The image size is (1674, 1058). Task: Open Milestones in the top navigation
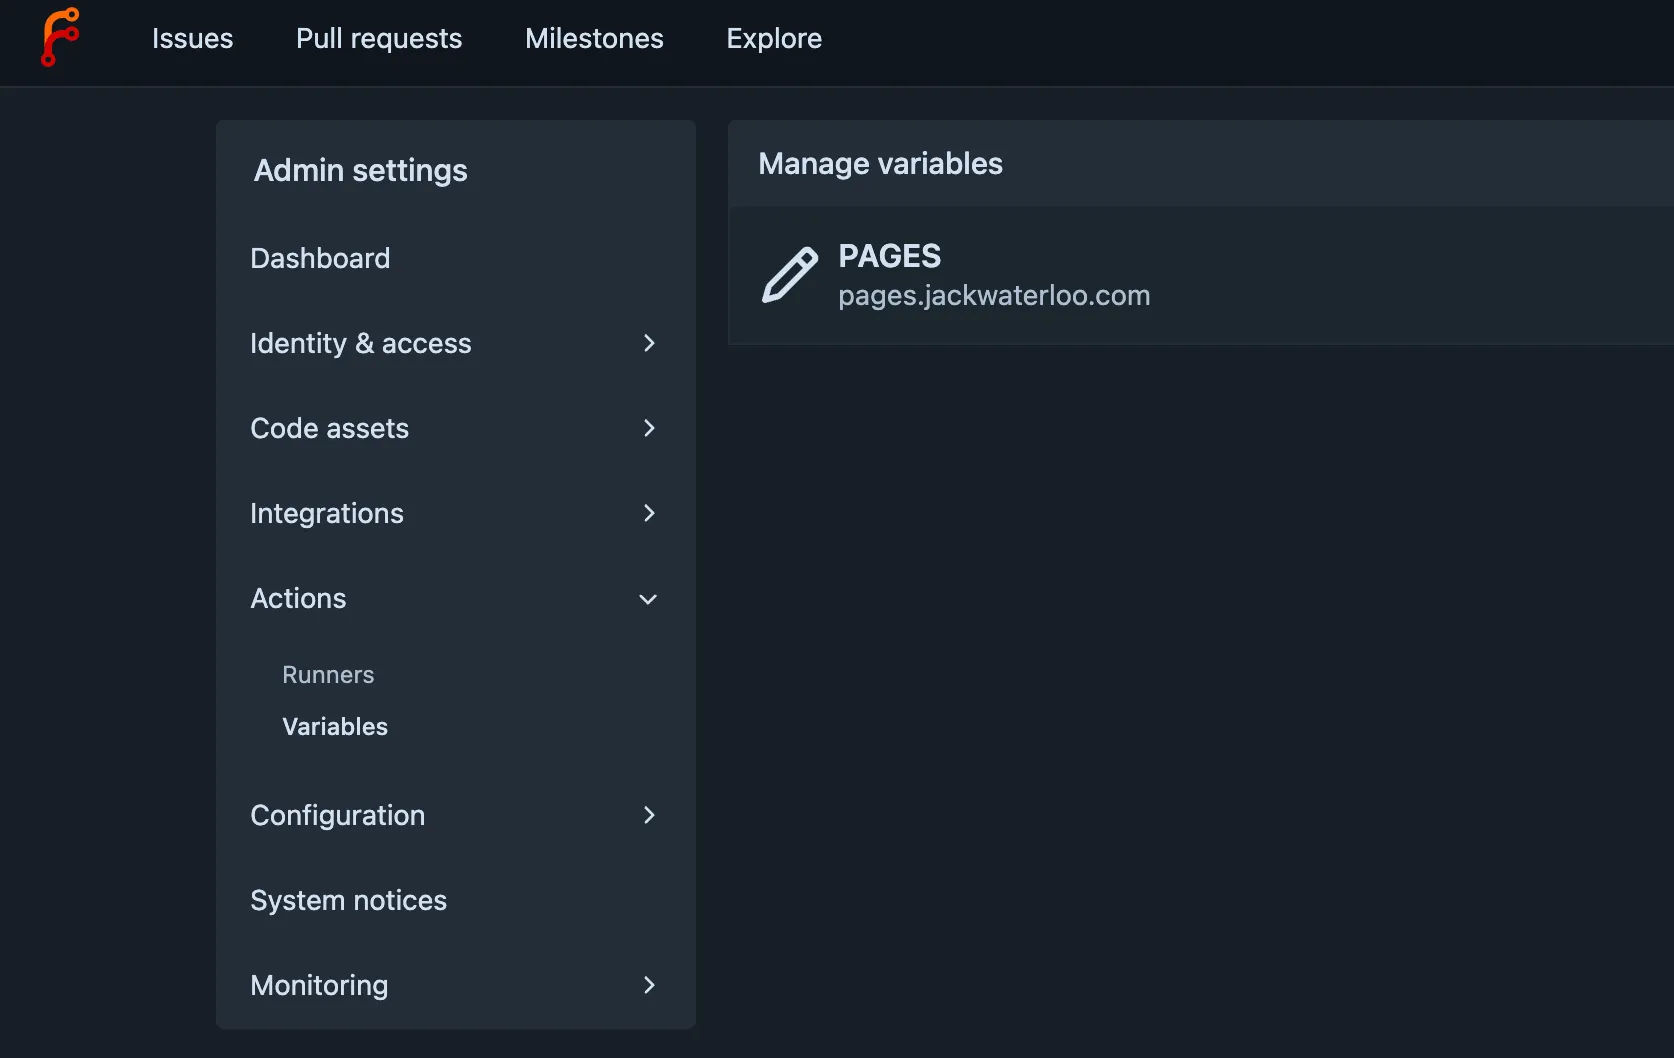point(594,38)
